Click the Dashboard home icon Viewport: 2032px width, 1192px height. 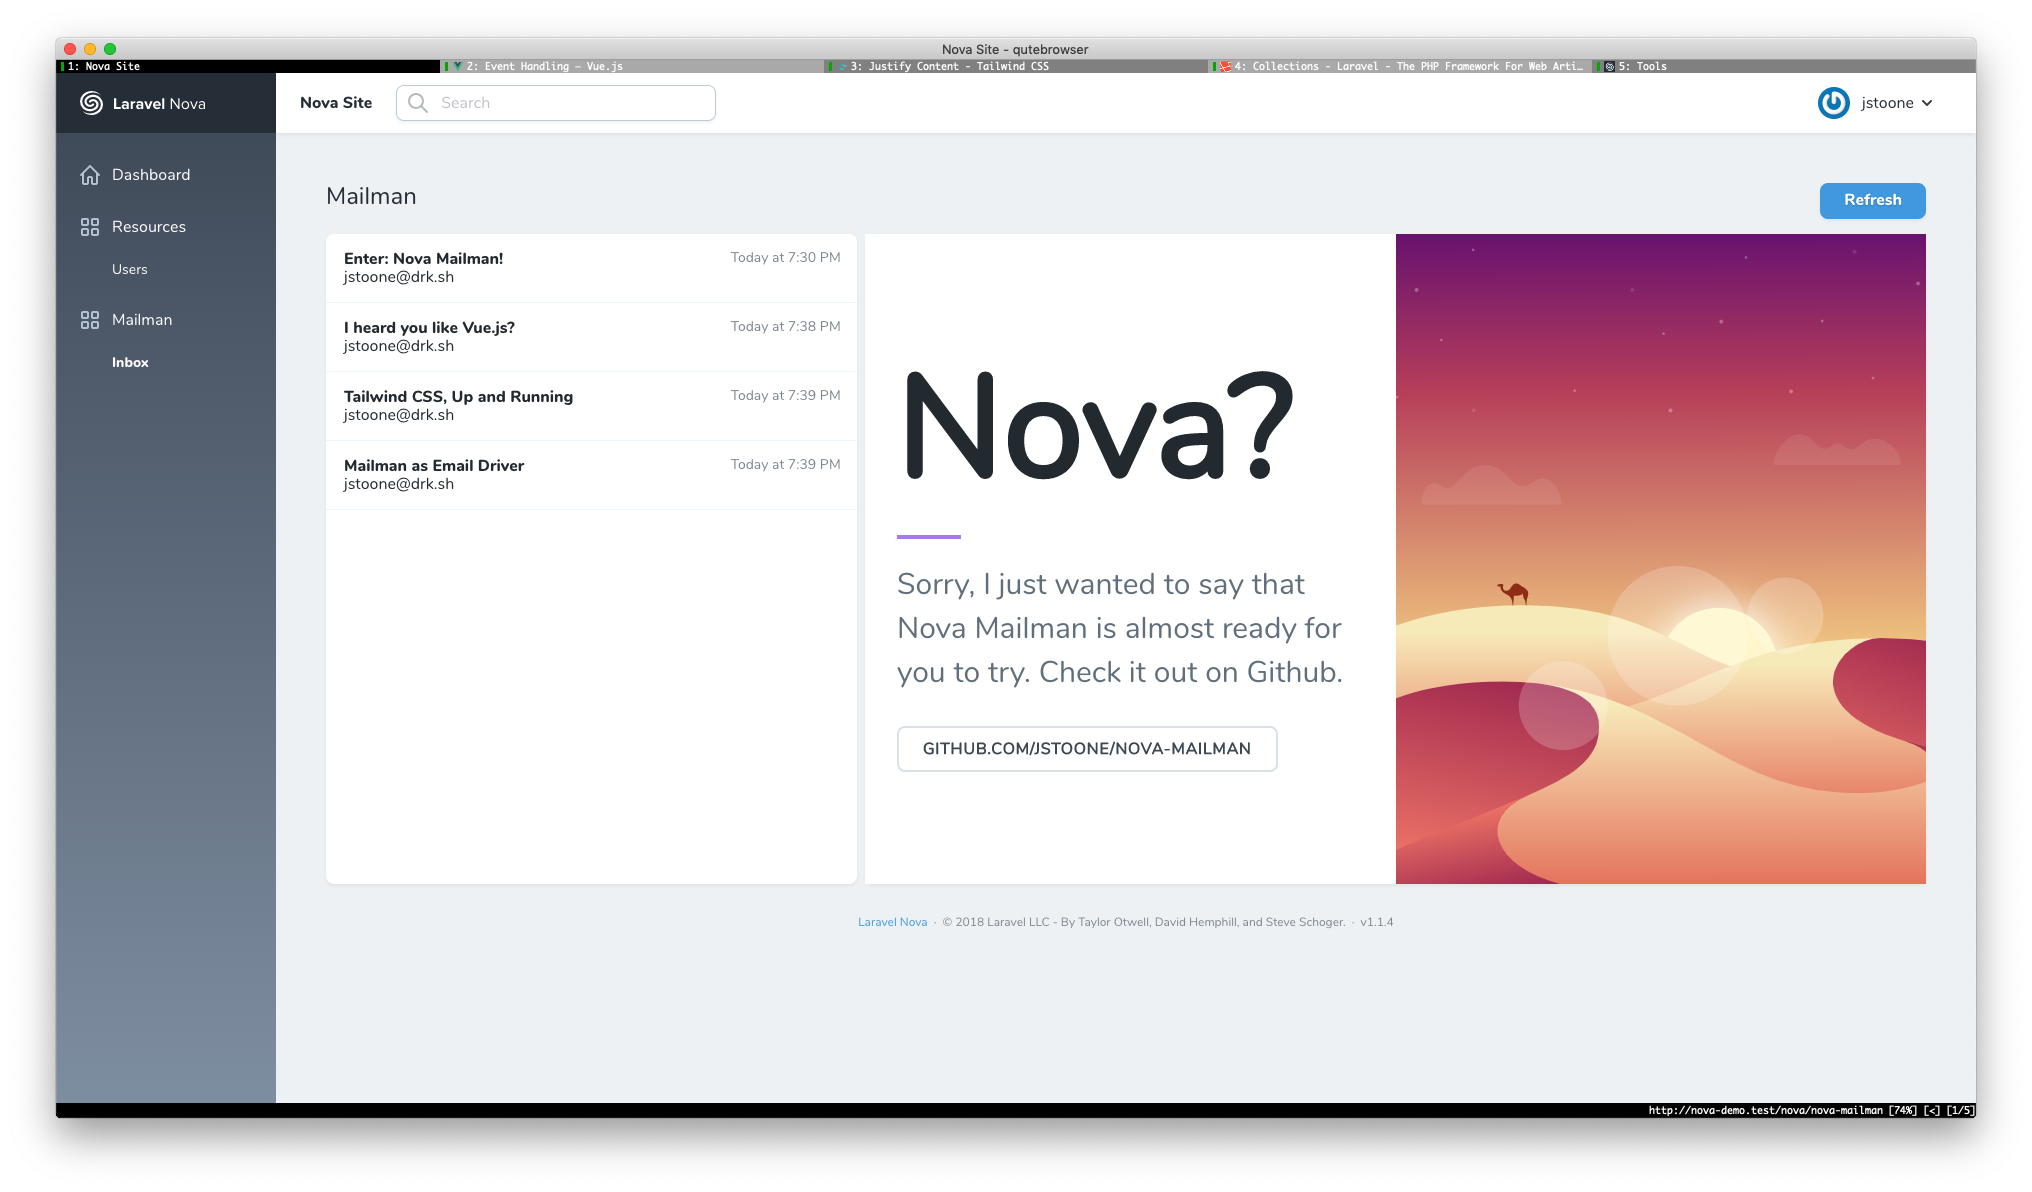pyautogui.click(x=90, y=175)
